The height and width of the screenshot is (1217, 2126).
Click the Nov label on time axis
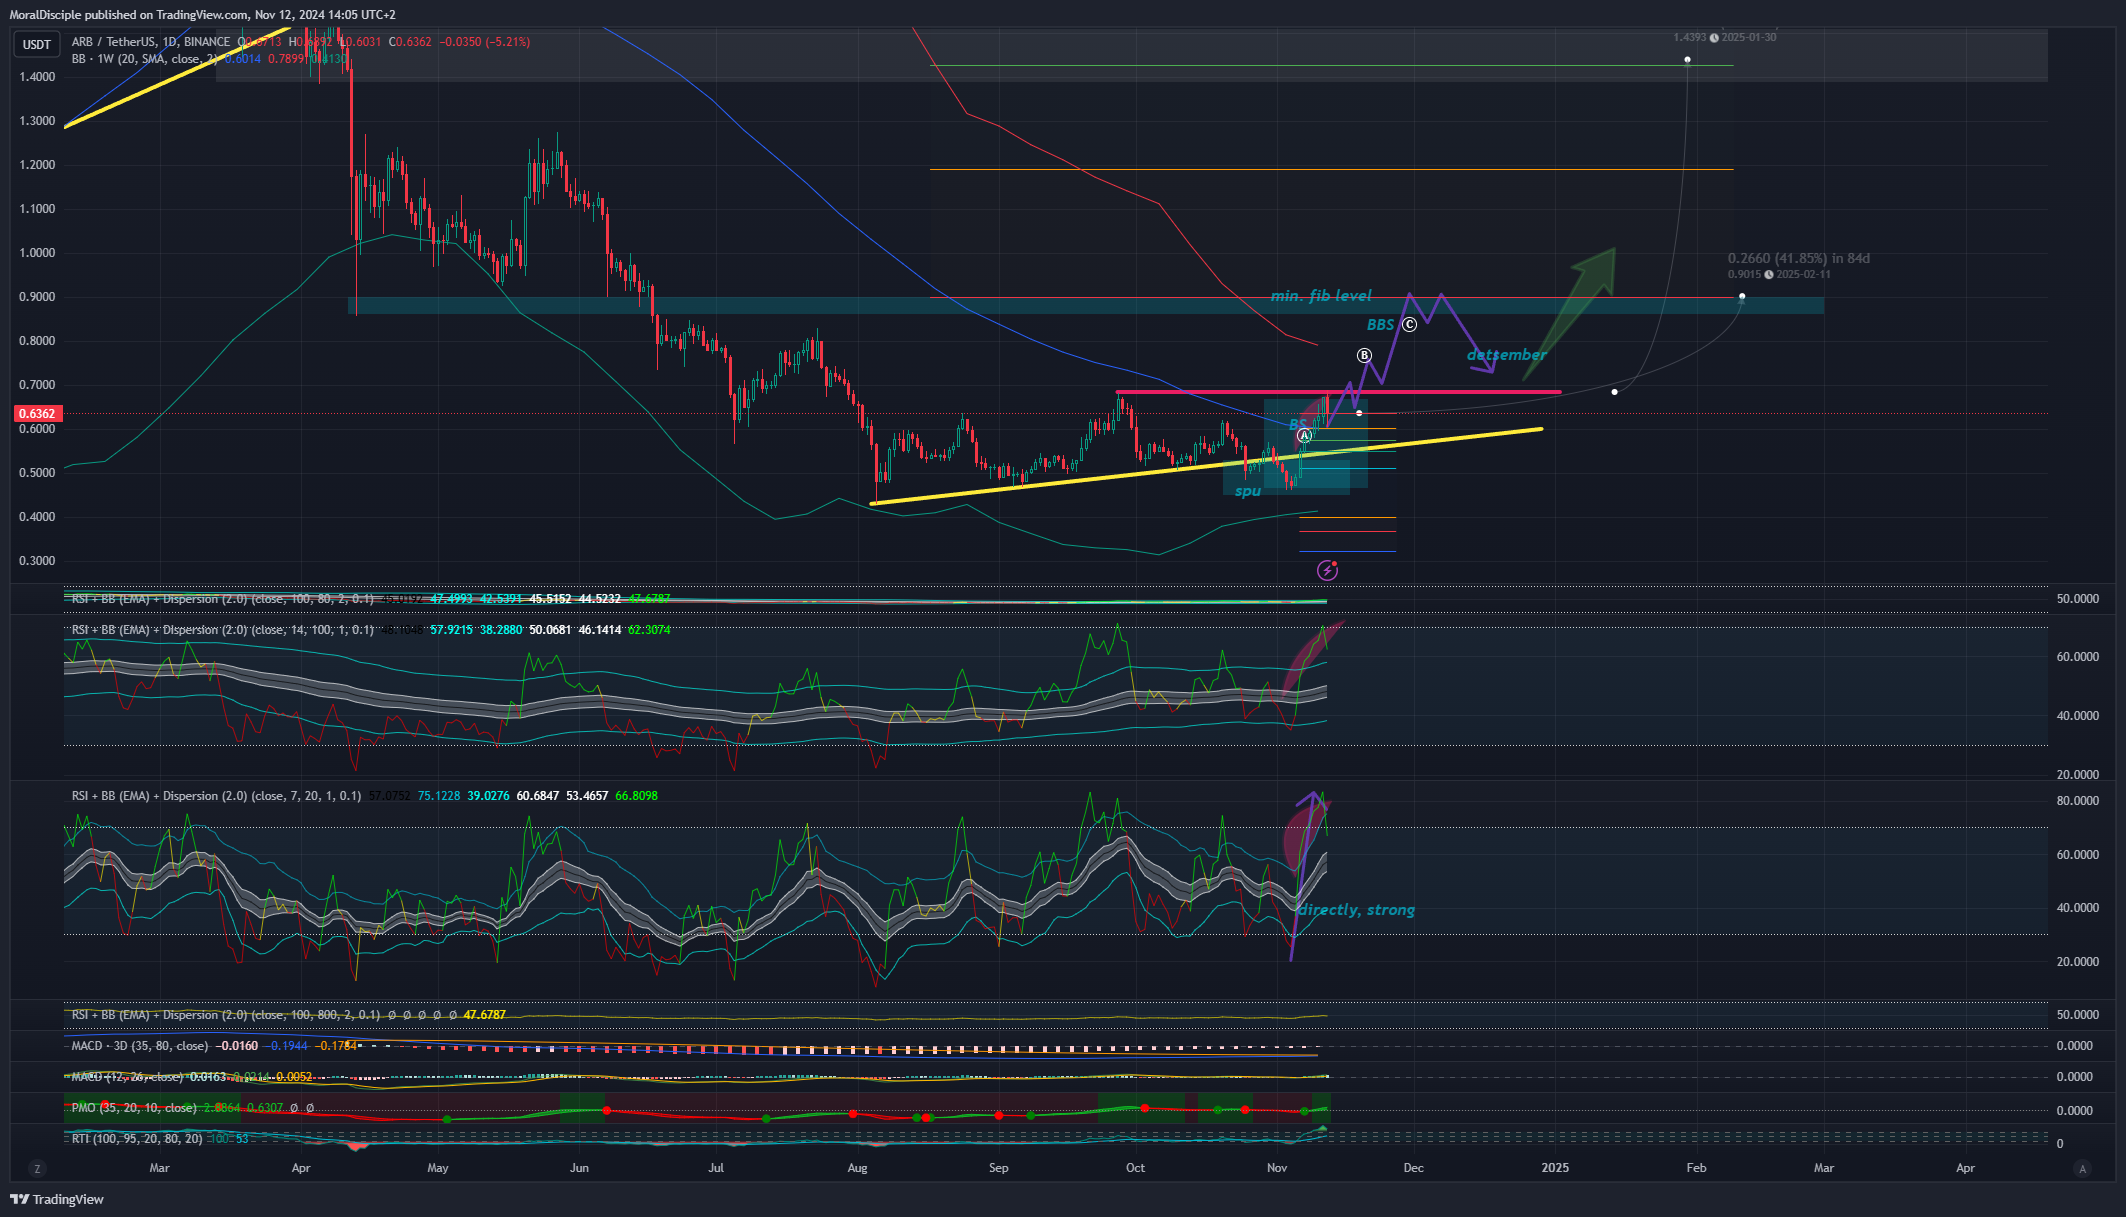pyautogui.click(x=1277, y=1168)
